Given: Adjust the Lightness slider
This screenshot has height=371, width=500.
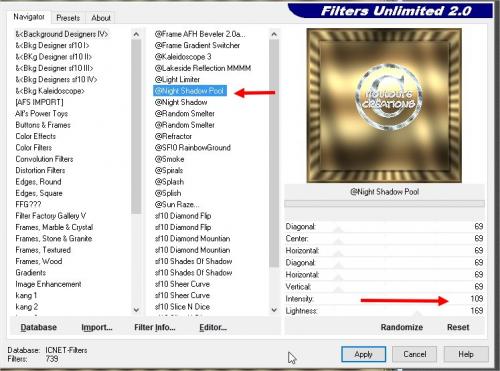Looking at the screenshot, I should (x=417, y=312).
